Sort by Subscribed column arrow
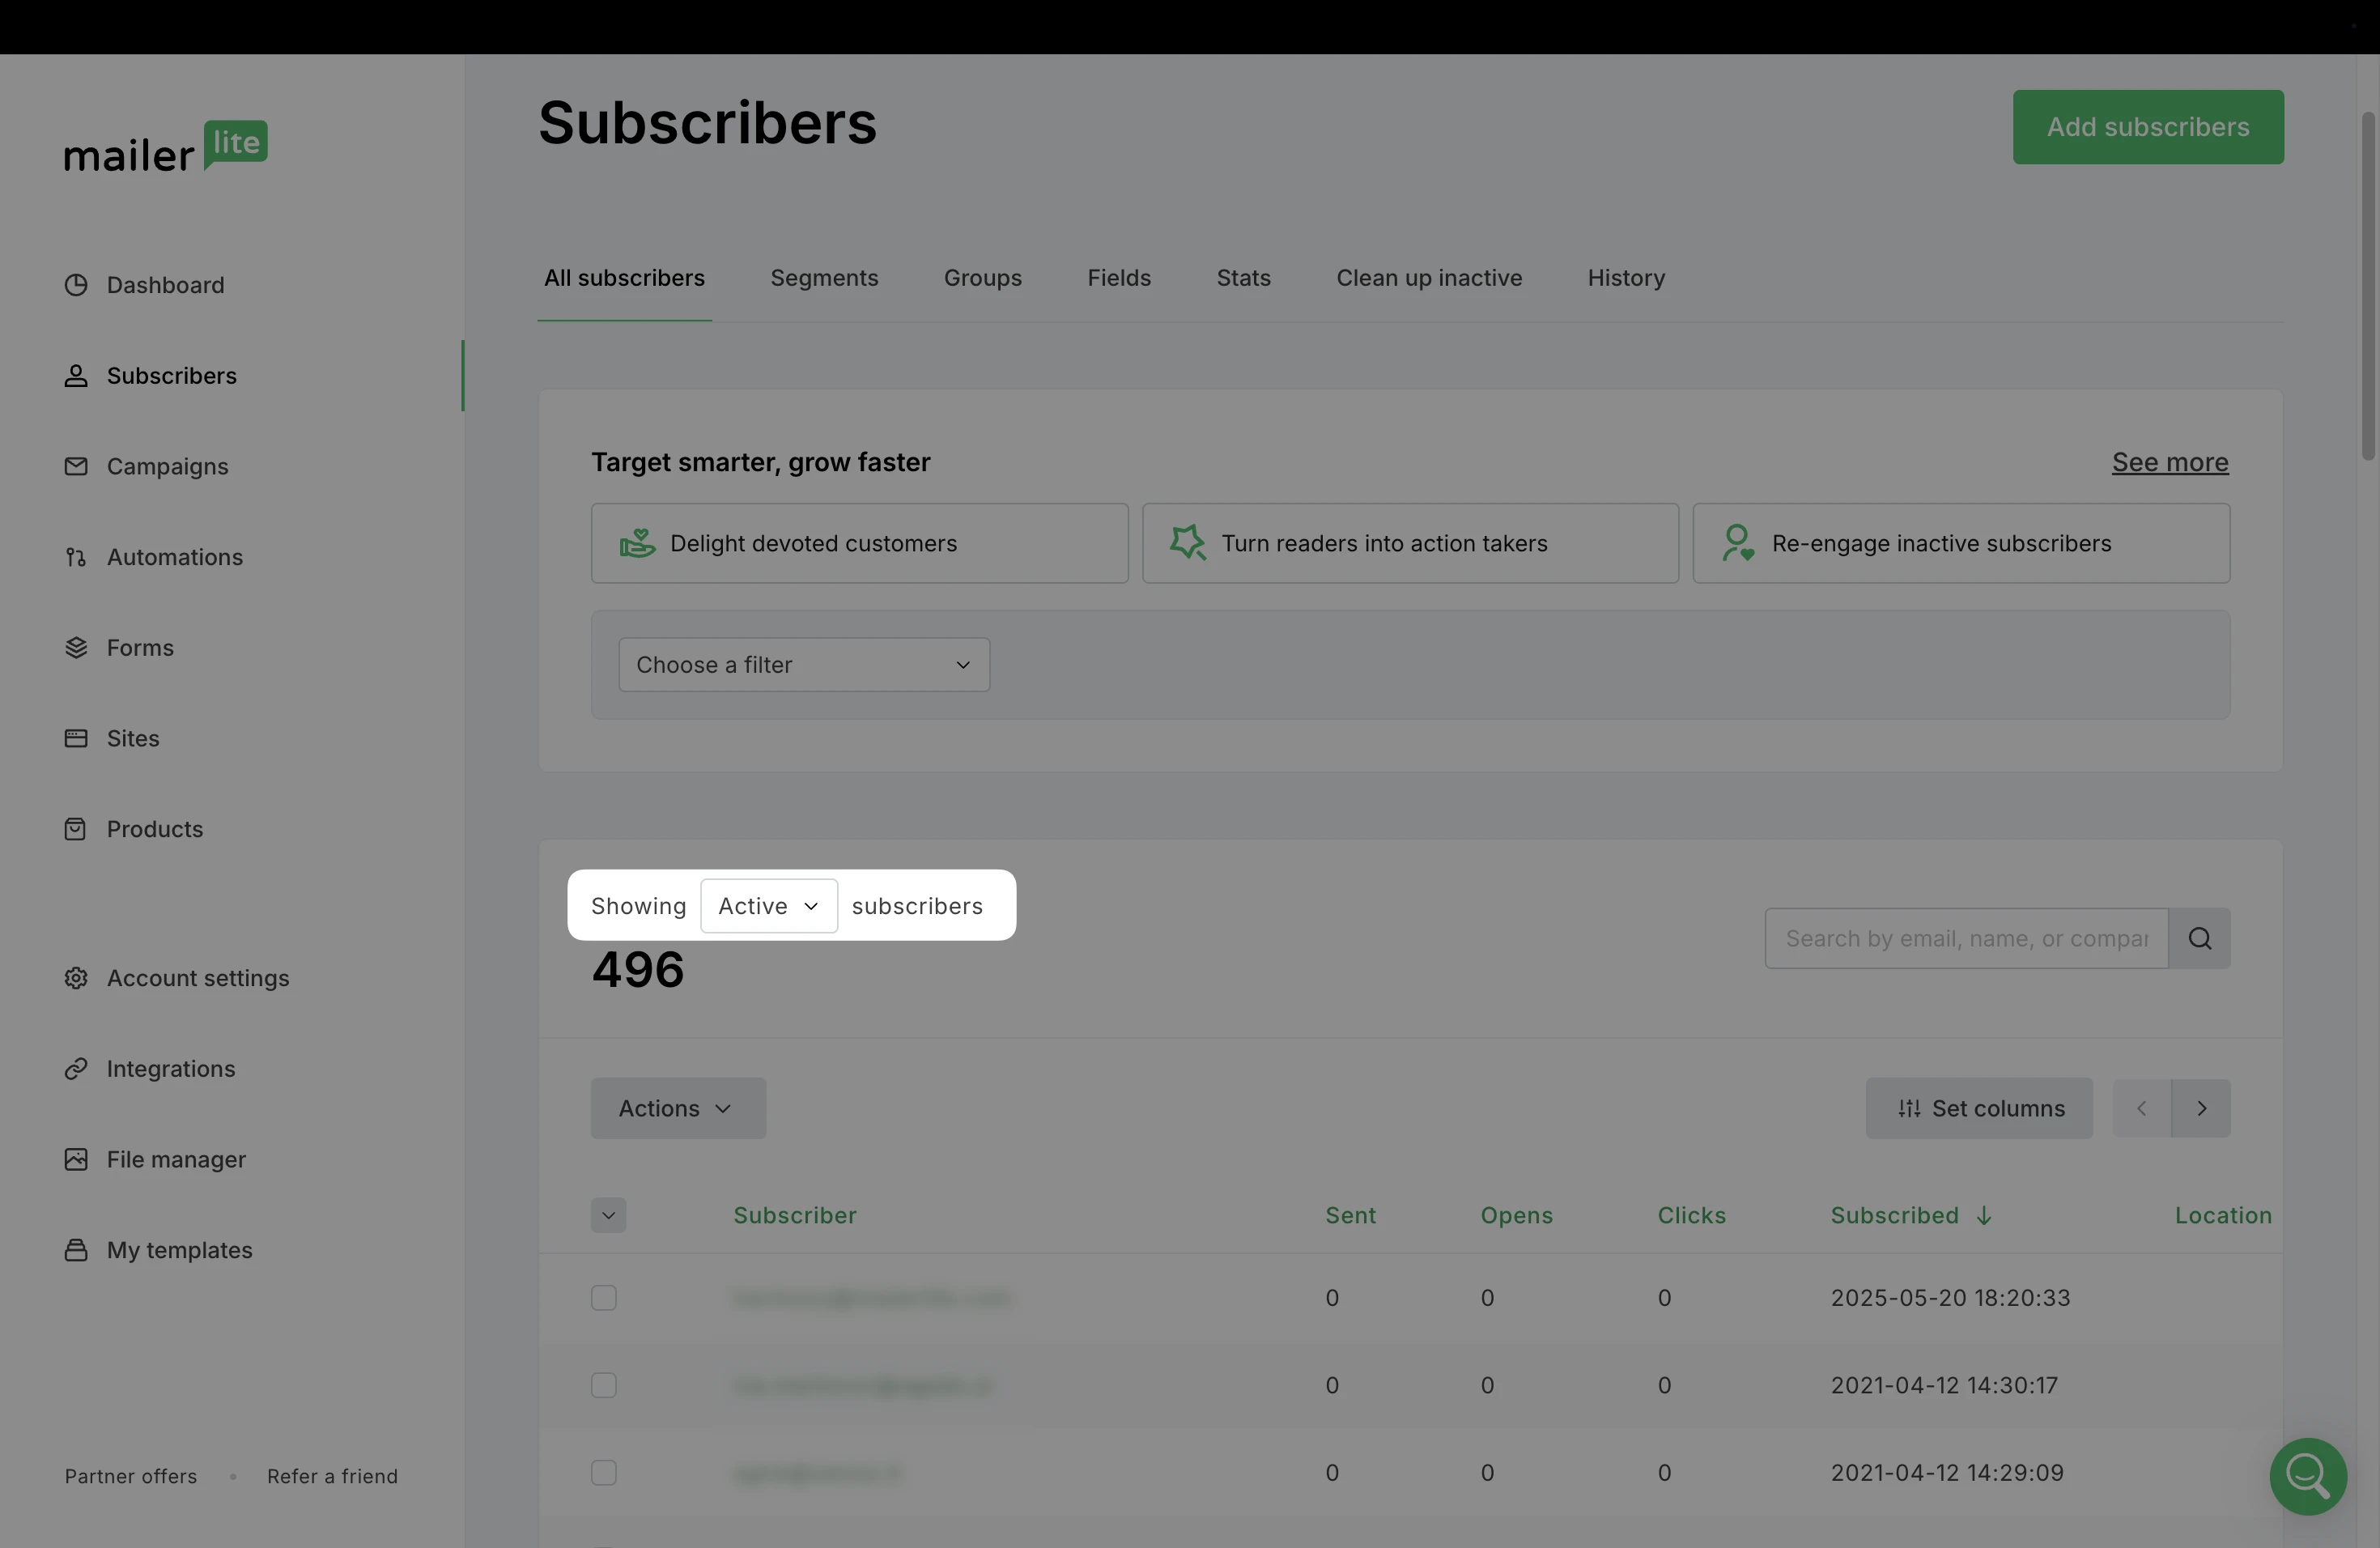Image resolution: width=2380 pixels, height=1548 pixels. (x=1984, y=1216)
